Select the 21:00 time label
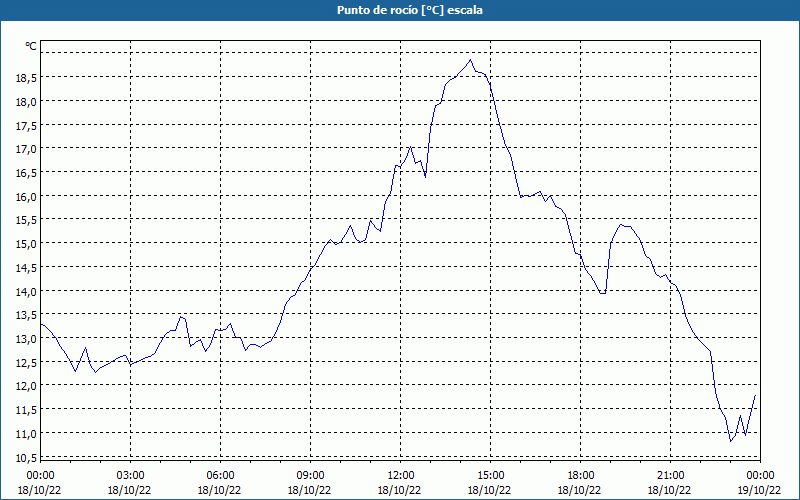Viewport: 800px width, 500px height. (670, 476)
